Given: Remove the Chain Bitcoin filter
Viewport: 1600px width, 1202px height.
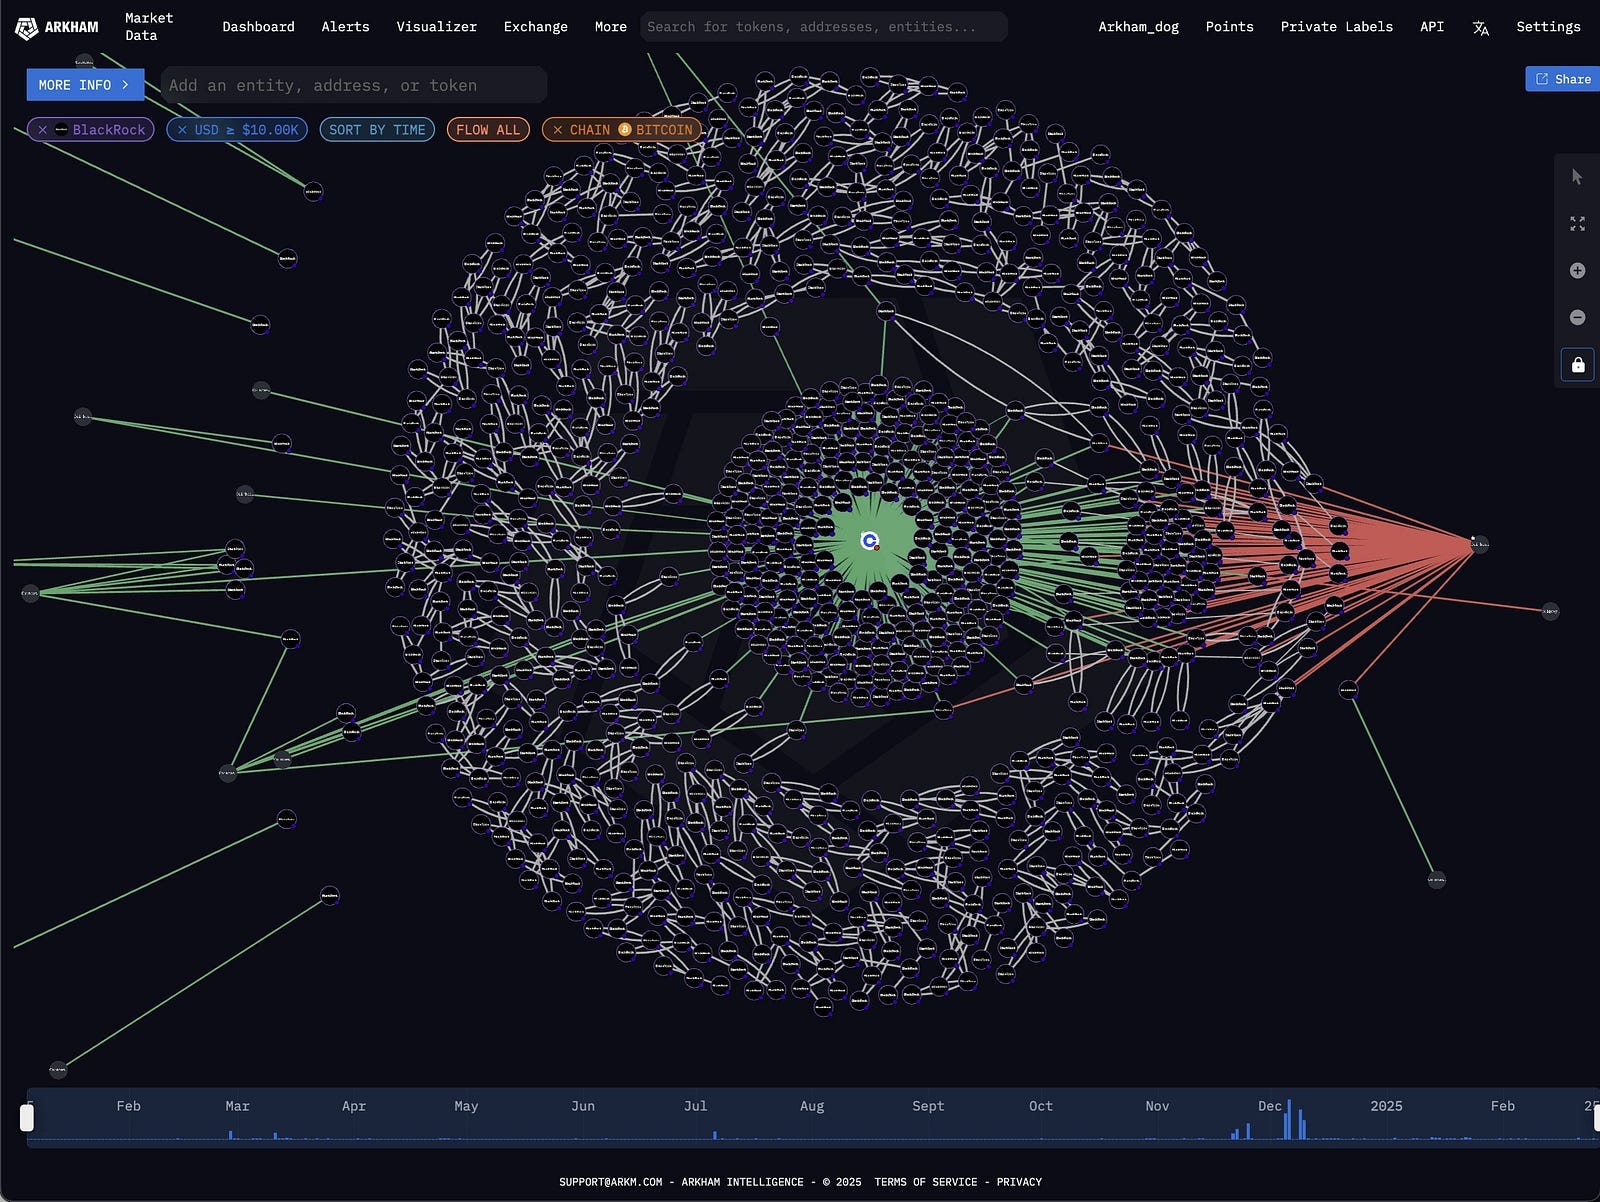Looking at the screenshot, I should [x=558, y=130].
